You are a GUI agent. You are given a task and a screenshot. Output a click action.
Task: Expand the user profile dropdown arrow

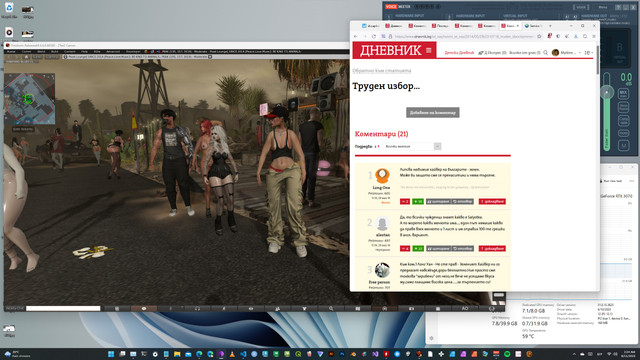click(x=580, y=53)
